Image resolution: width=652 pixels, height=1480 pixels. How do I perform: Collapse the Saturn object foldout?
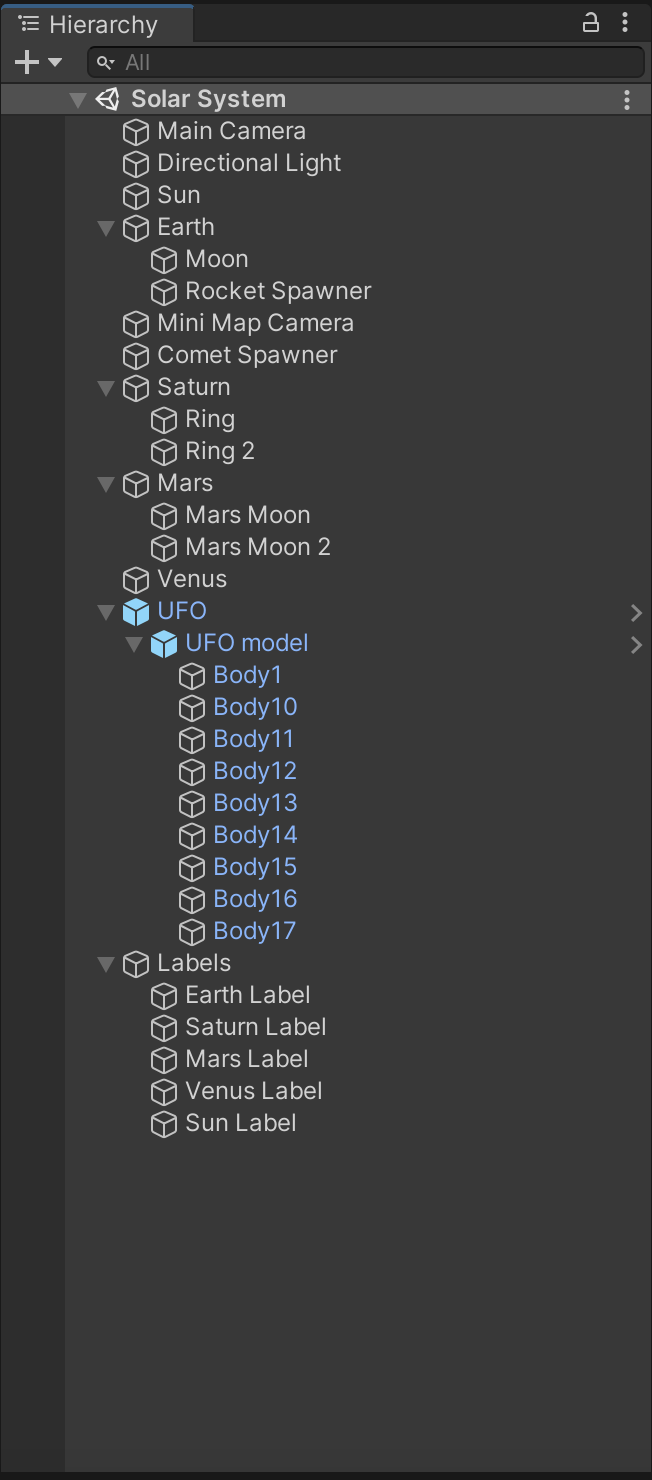coord(106,388)
